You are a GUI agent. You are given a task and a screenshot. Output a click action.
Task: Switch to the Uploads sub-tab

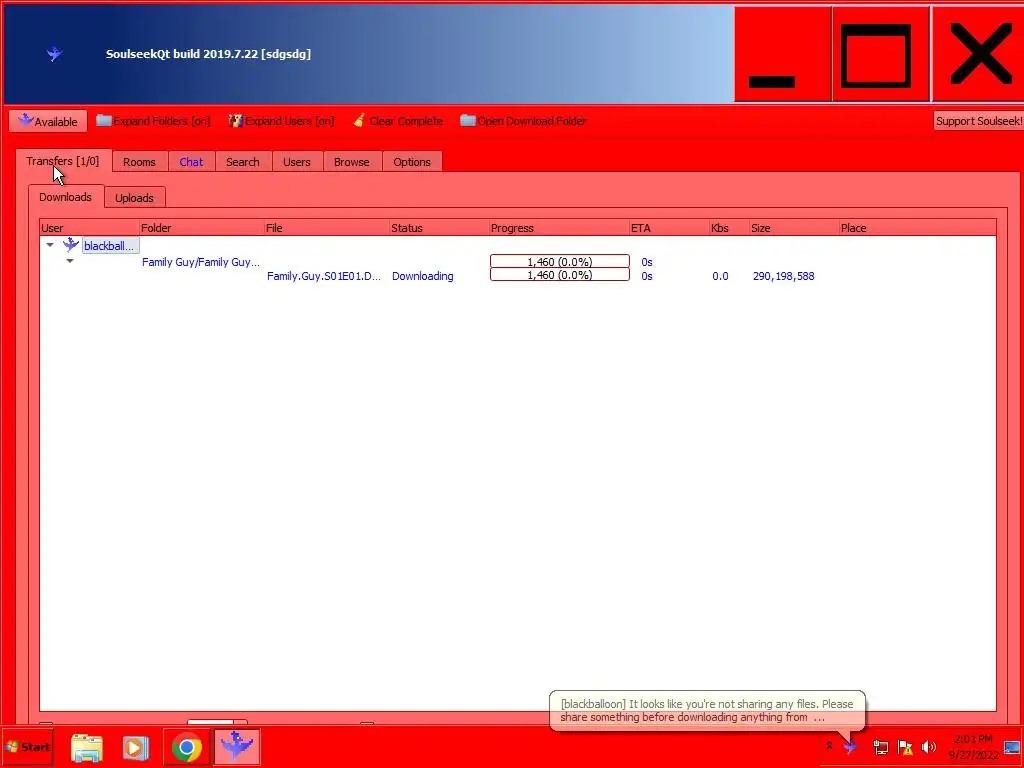coord(135,198)
